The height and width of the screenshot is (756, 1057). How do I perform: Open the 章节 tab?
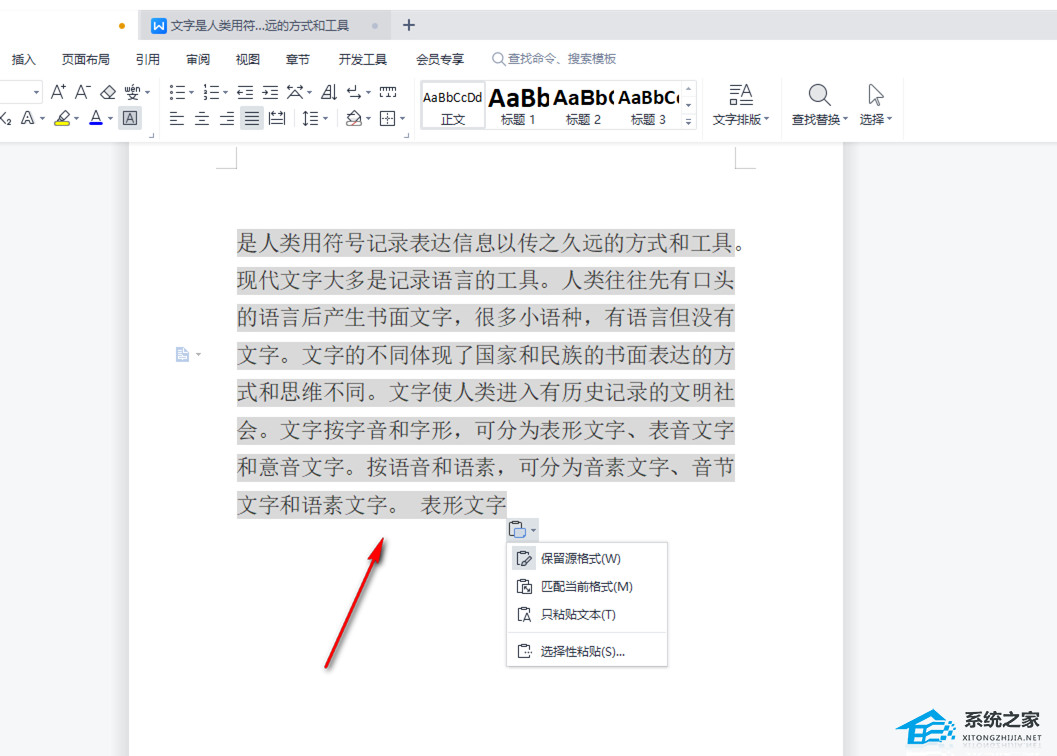(x=297, y=59)
